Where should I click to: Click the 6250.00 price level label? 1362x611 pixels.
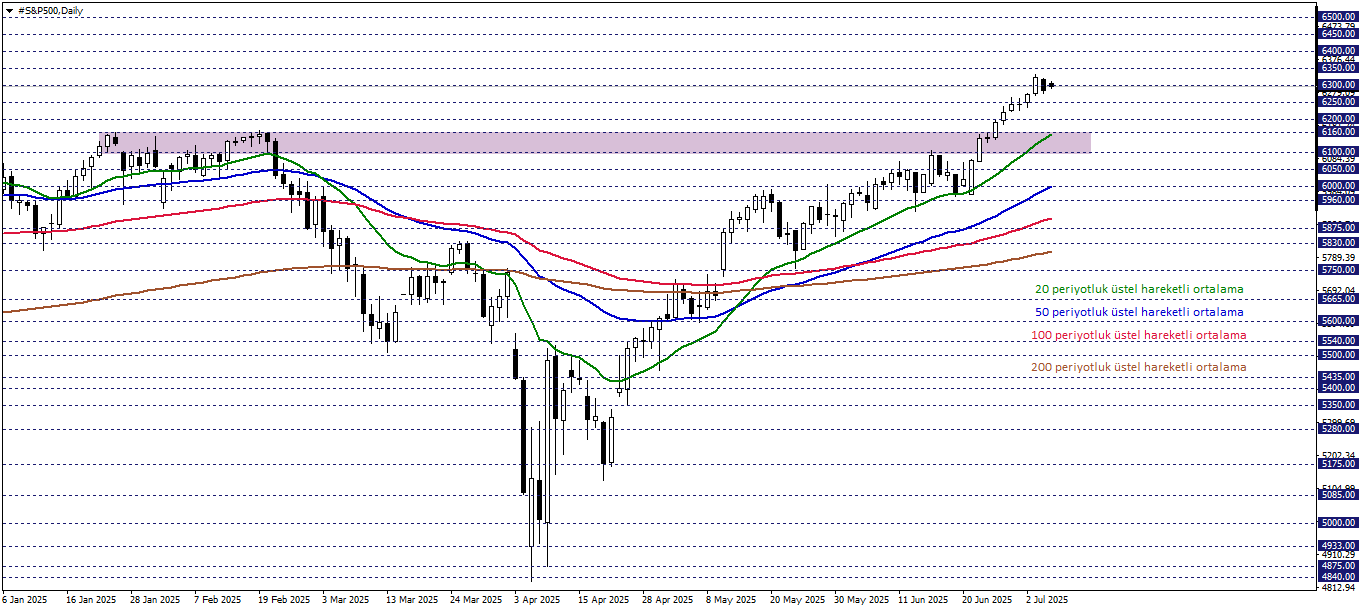pos(1337,102)
